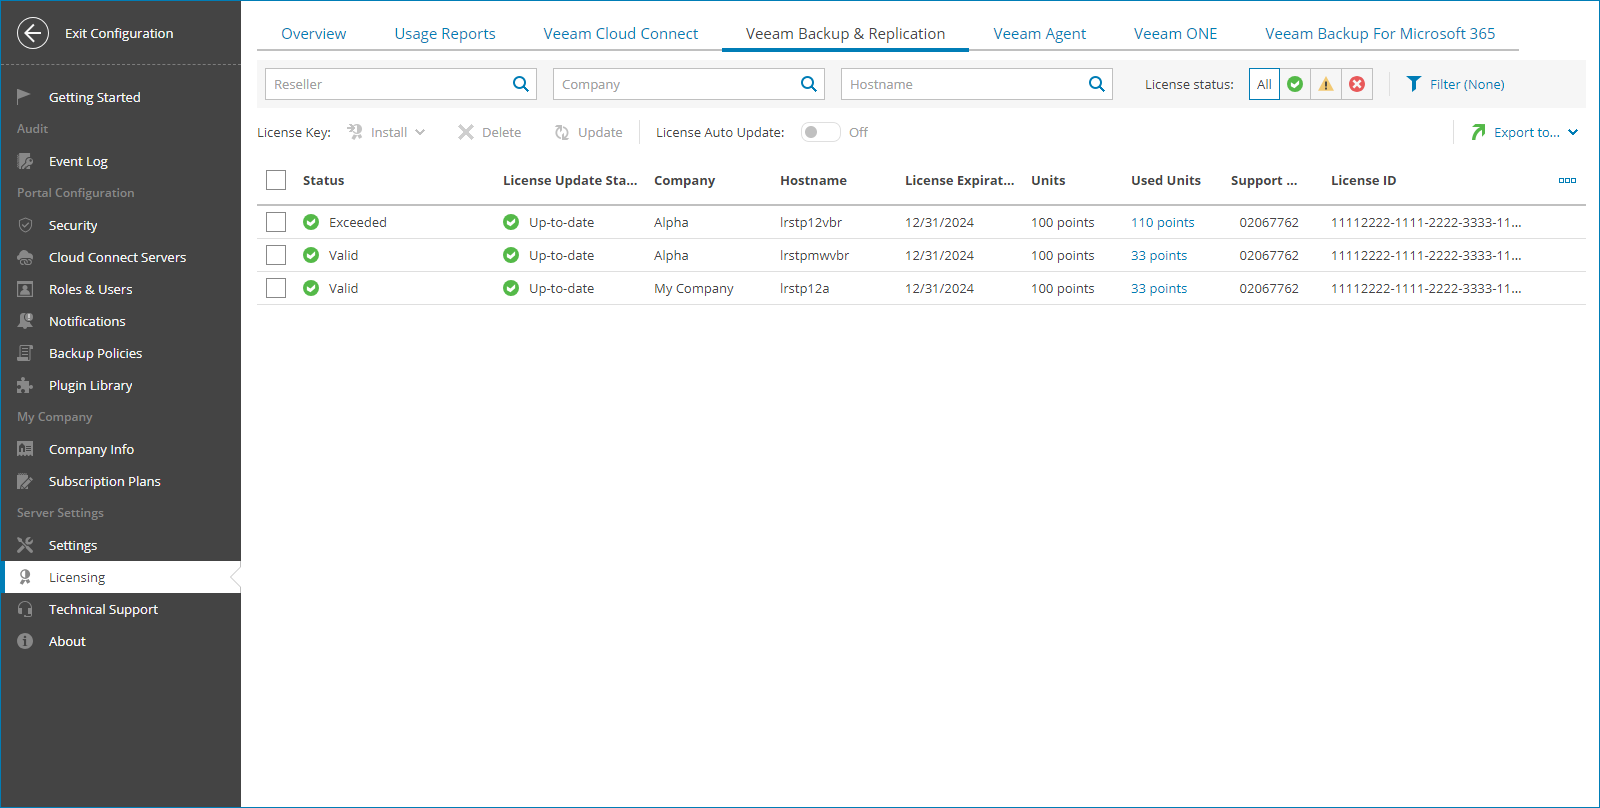Screen dimensions: 1600x808
Task: Open the 110 points used units link
Action: pos(1162,222)
